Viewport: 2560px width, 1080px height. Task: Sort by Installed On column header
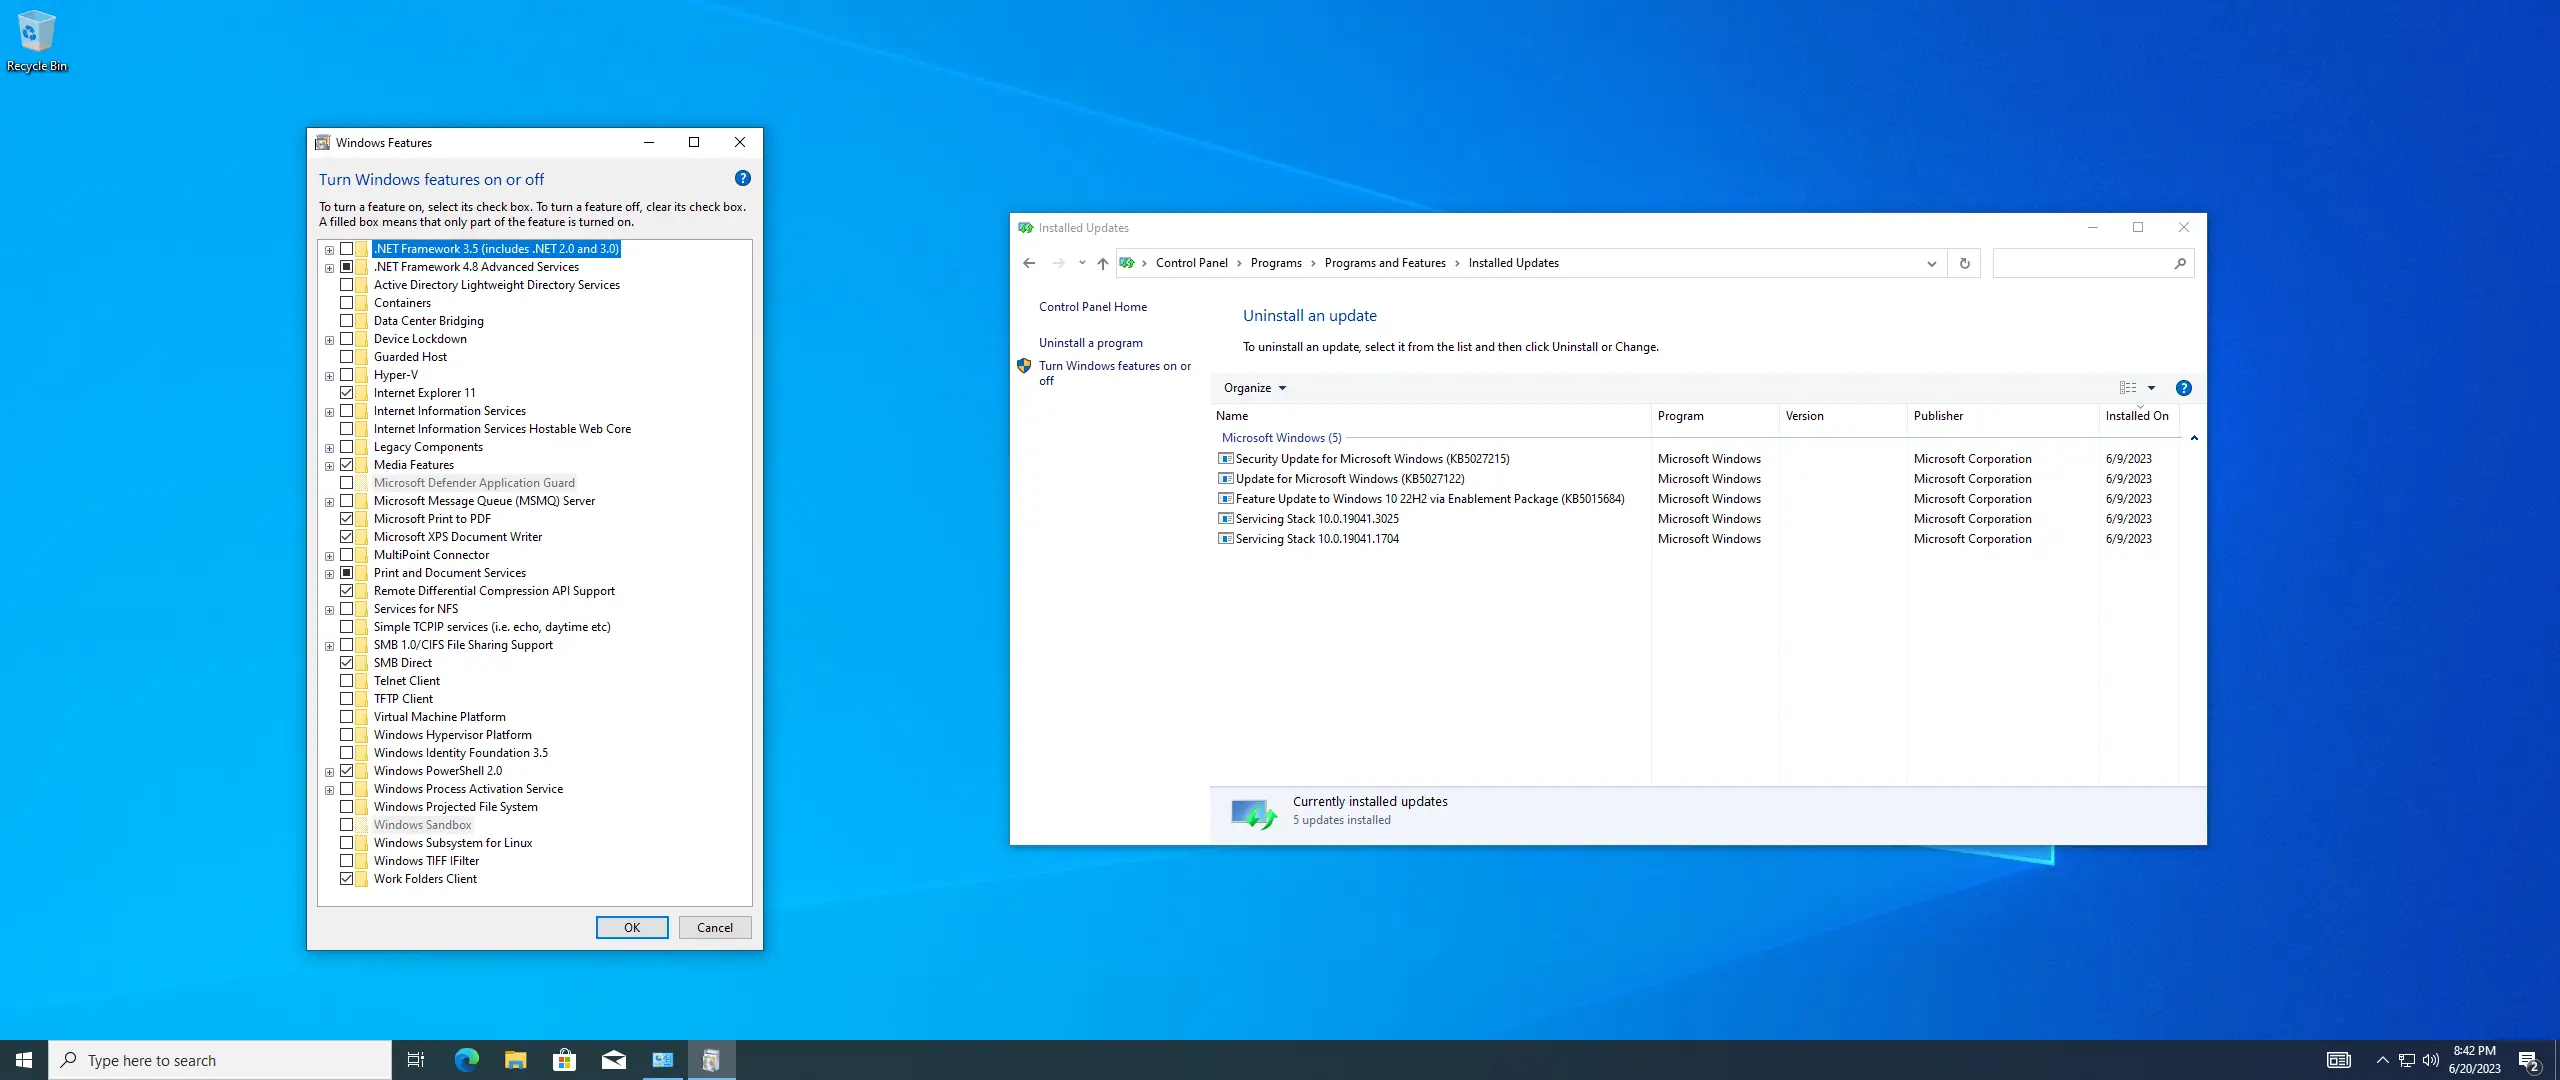(2136, 416)
